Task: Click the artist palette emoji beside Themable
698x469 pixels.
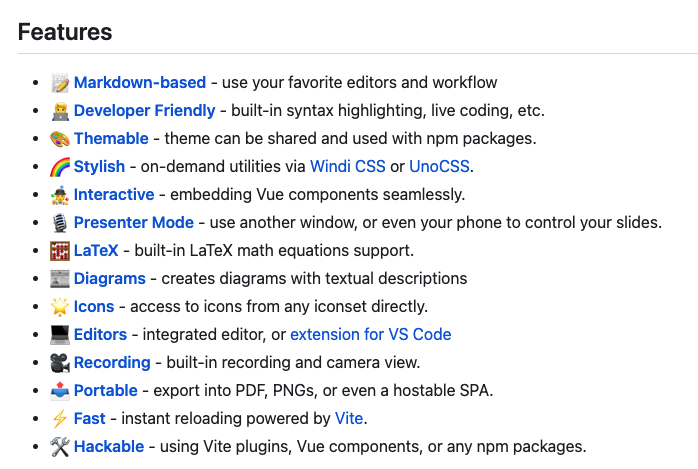Action: 59,139
